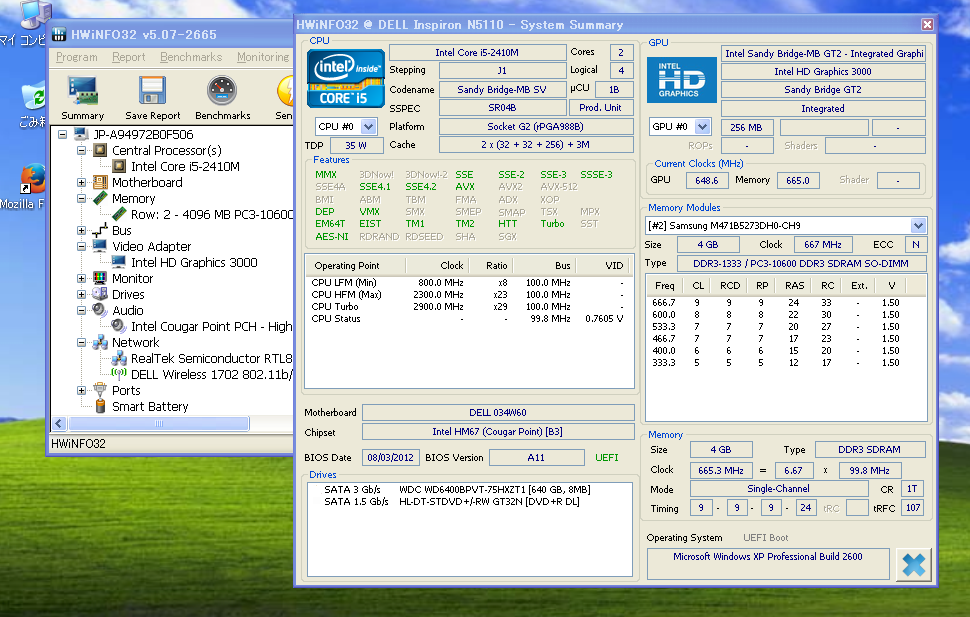
Task: Select the Monitor tree item
Action: tap(132, 278)
